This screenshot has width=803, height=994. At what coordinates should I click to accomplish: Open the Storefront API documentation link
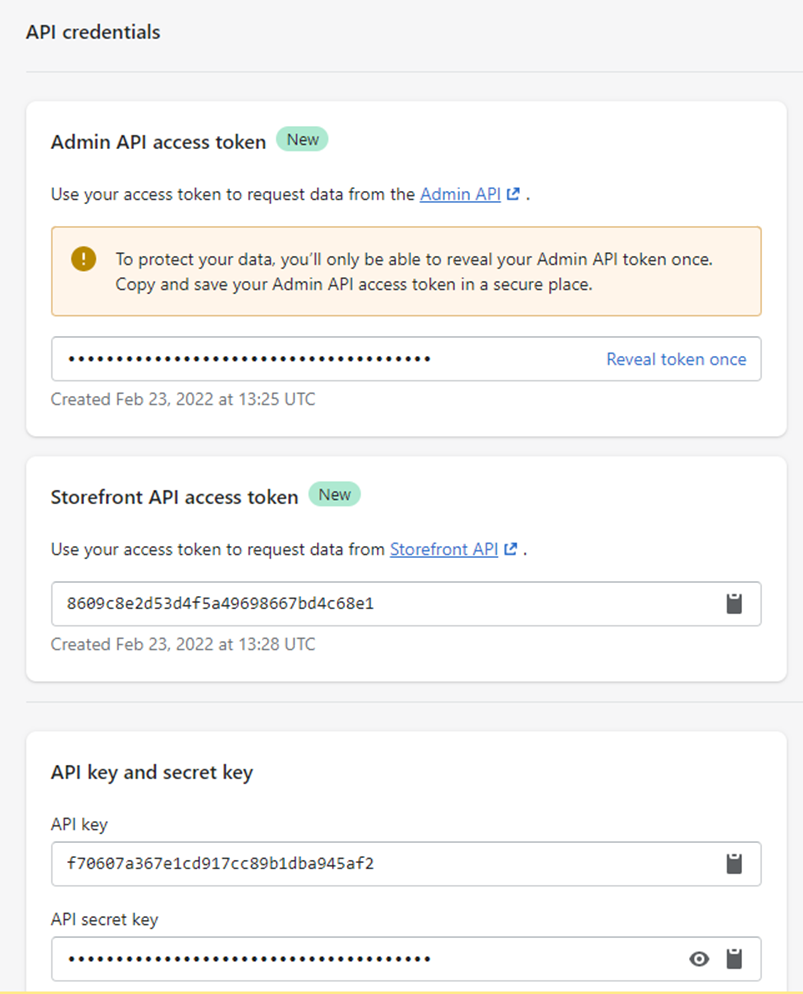(x=444, y=550)
